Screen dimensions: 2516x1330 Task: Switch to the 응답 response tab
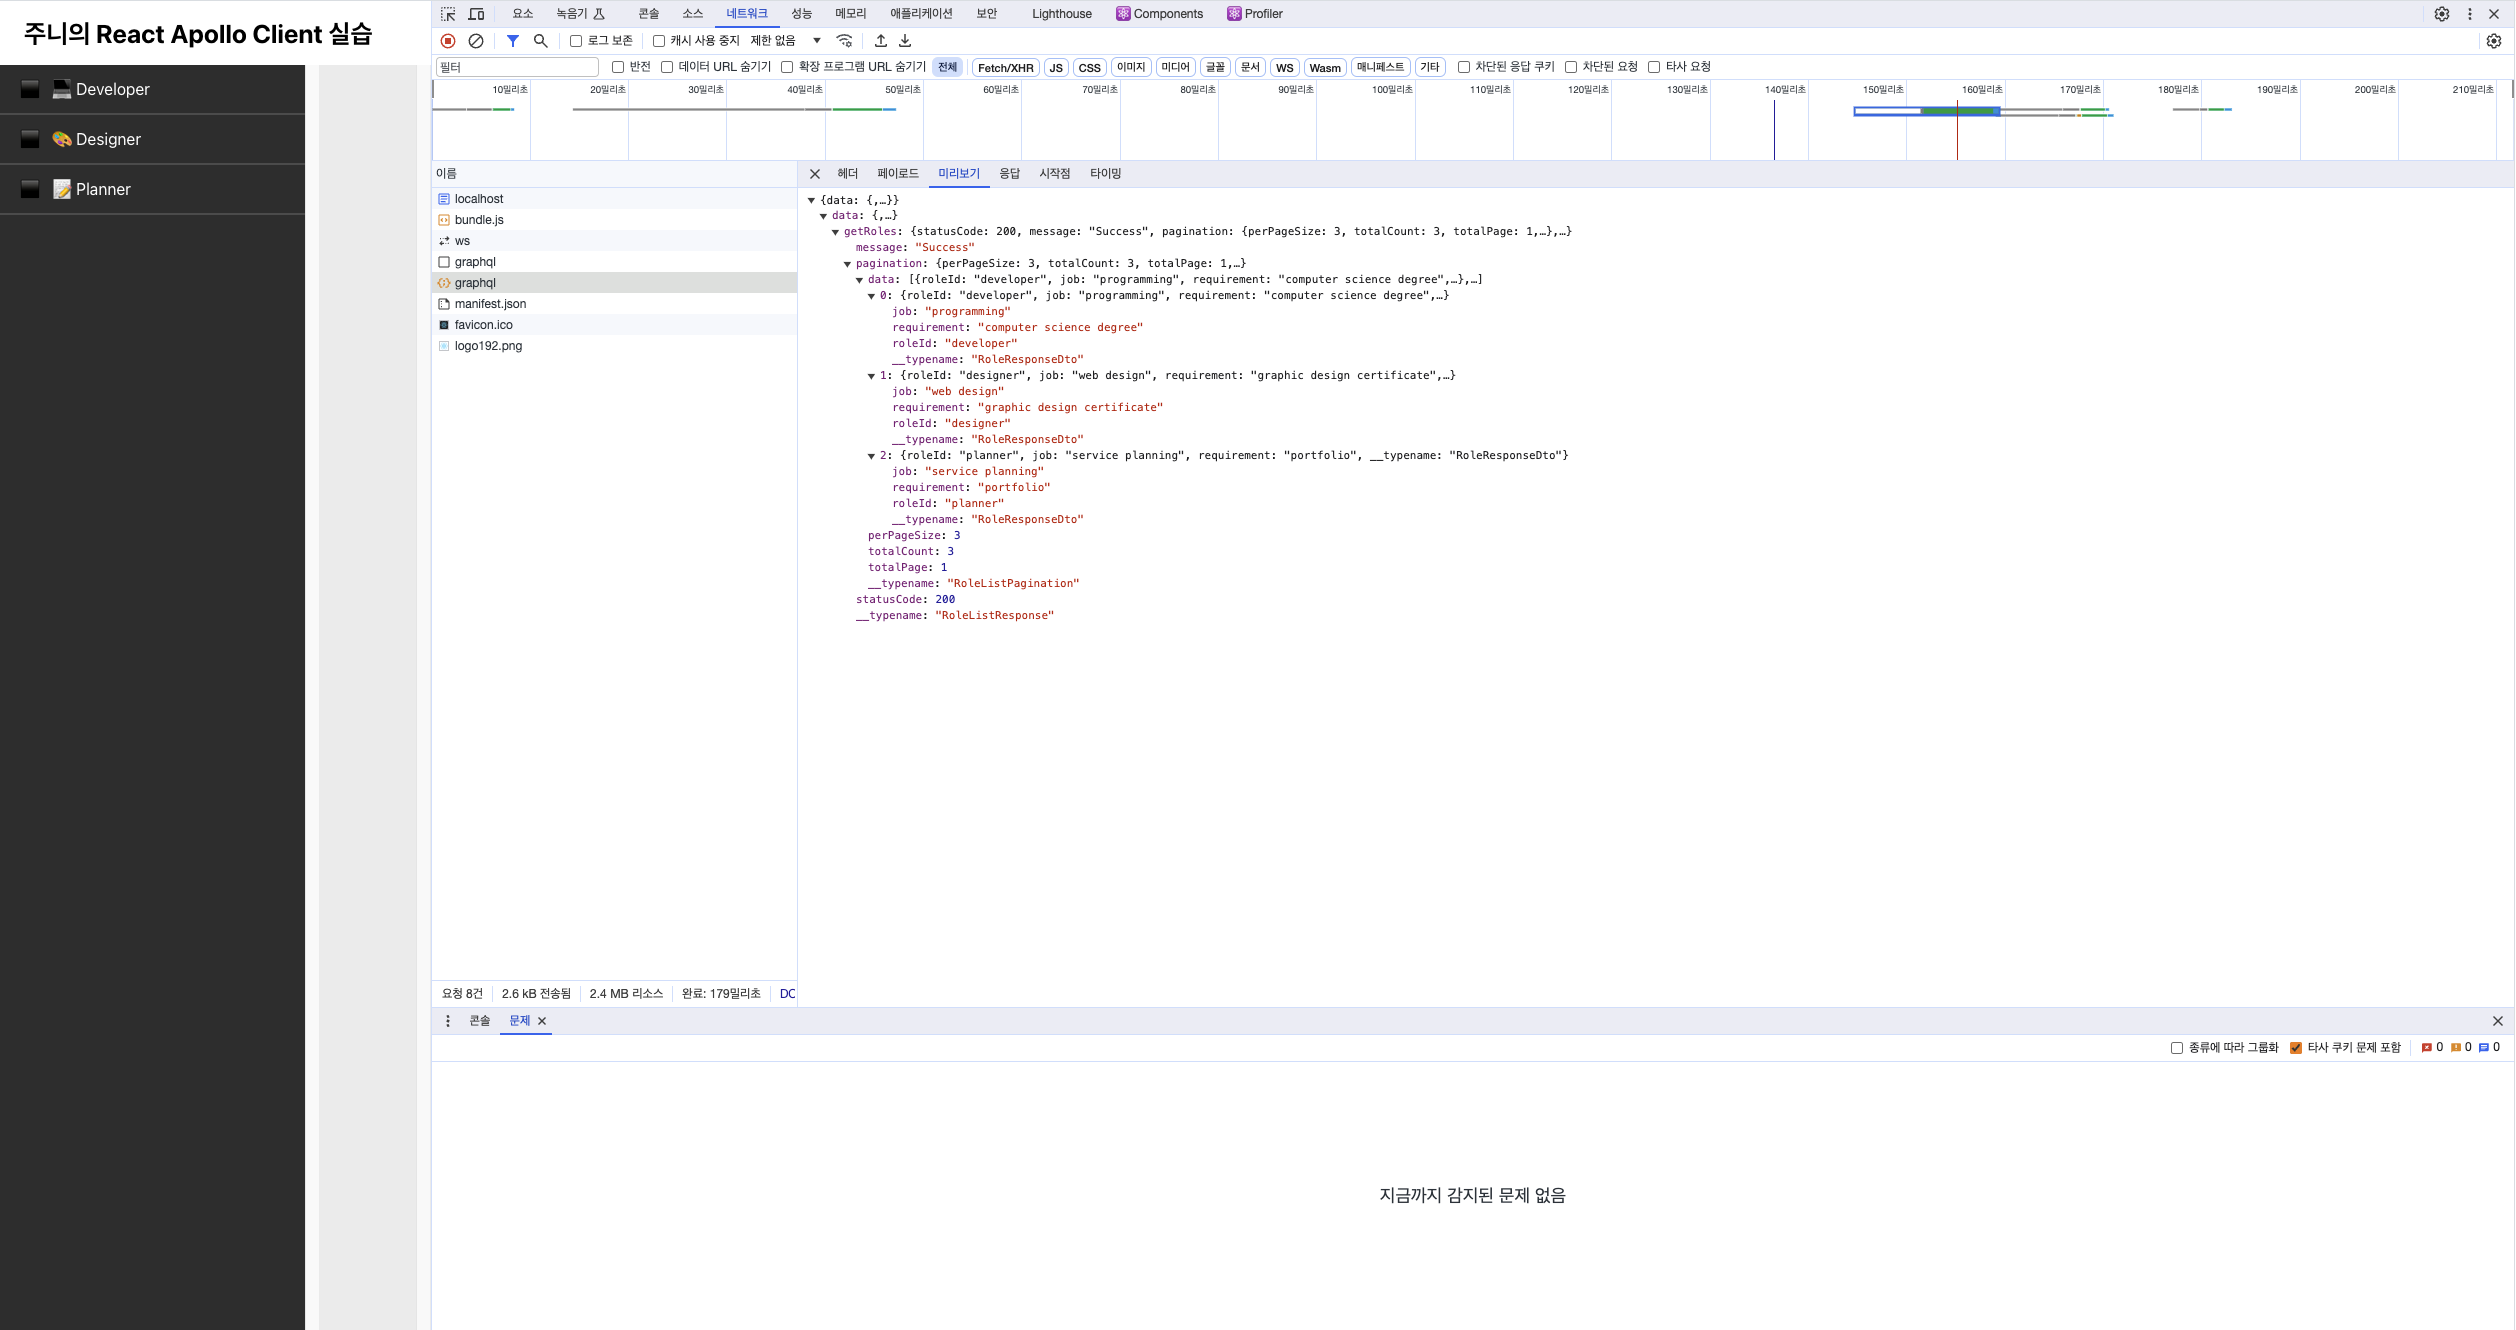[1010, 174]
